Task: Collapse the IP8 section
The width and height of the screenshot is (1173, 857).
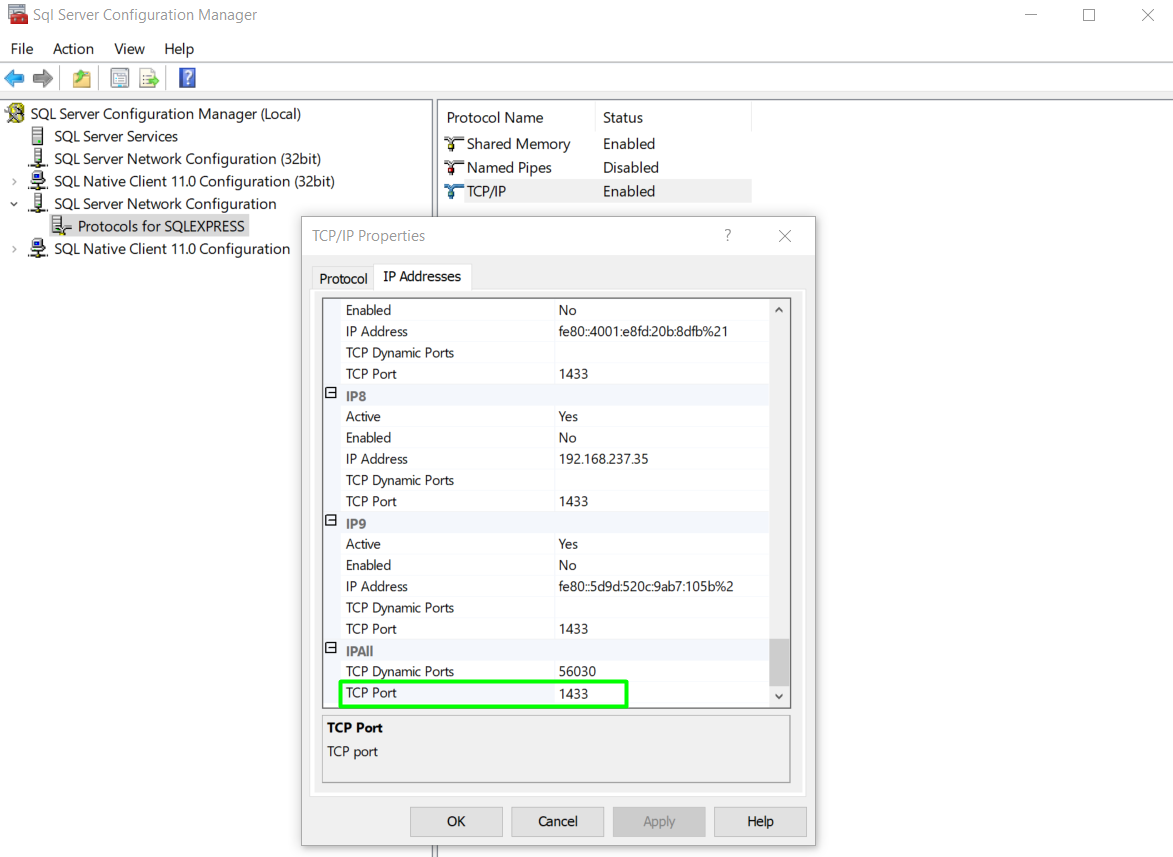Action: 331,393
